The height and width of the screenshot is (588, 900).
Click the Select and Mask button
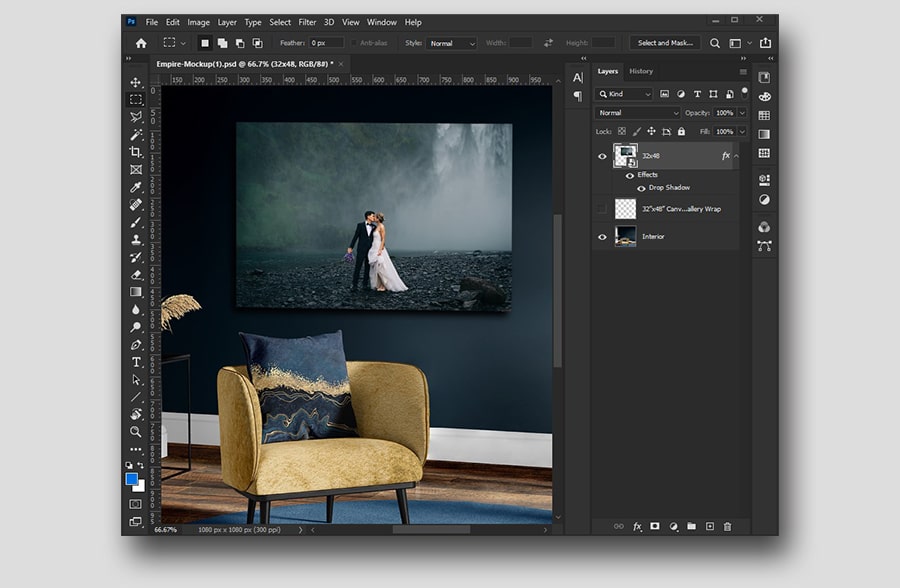pyautogui.click(x=665, y=43)
